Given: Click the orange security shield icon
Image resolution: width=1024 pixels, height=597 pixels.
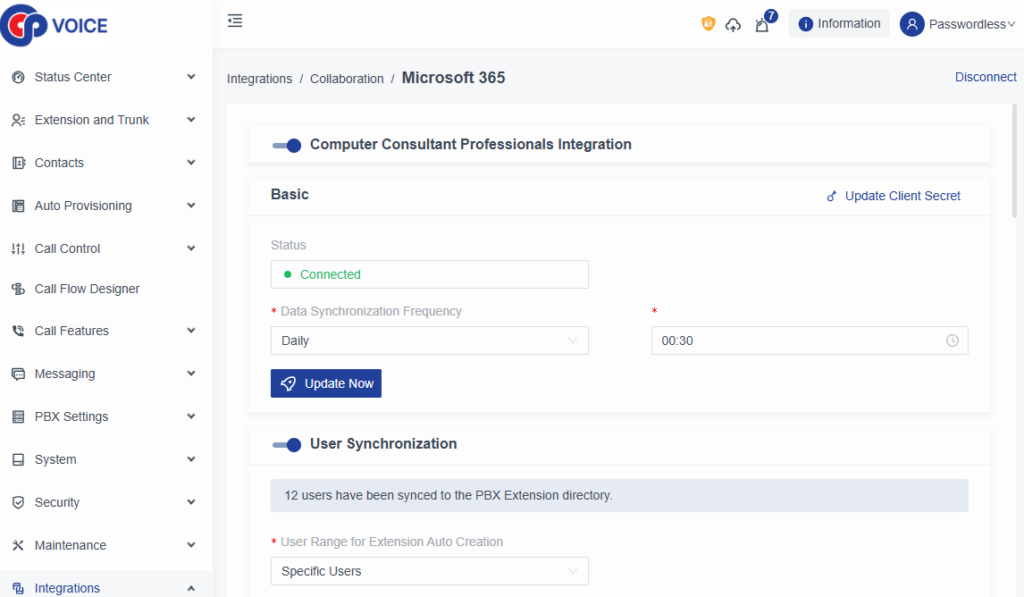Looking at the screenshot, I should point(708,24).
